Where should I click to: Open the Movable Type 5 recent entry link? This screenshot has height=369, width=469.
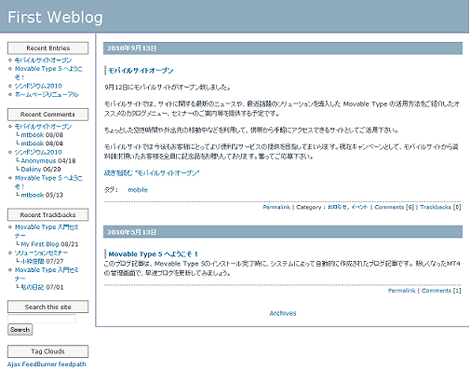pos(48,73)
